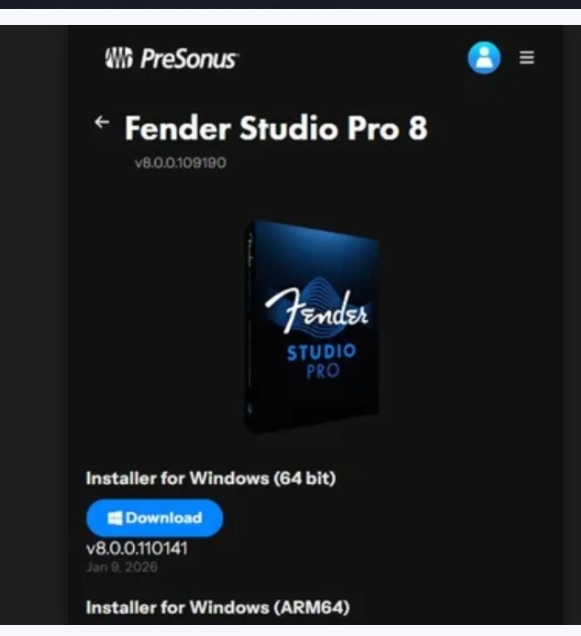This screenshot has width=581, height=636.
Task: Select the Fender Studio Pro 8 heading
Action: tap(276, 128)
